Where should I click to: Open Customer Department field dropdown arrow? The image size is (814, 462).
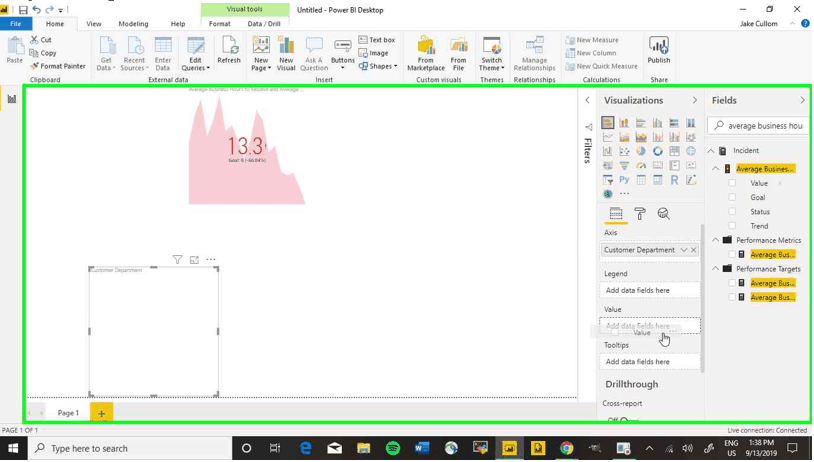pos(684,250)
